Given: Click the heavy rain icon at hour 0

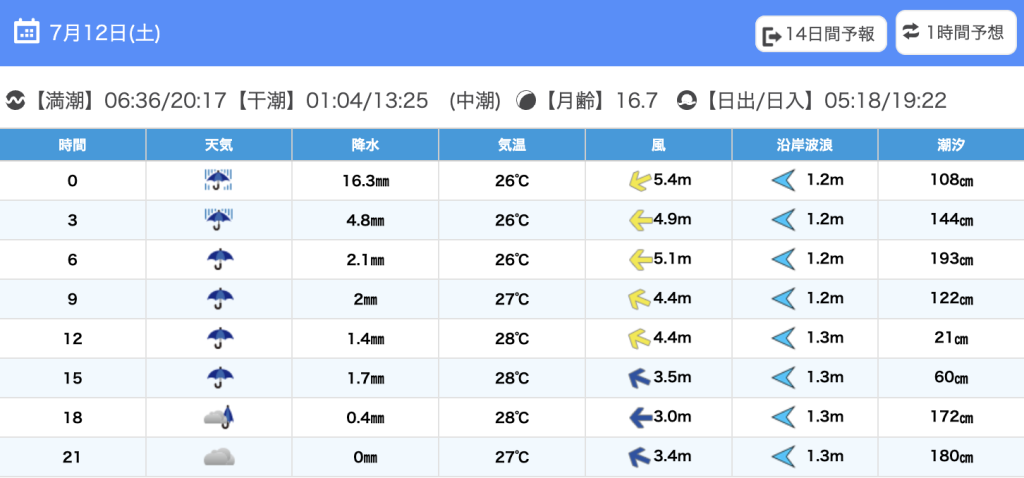Looking at the screenshot, I should 218,181.
